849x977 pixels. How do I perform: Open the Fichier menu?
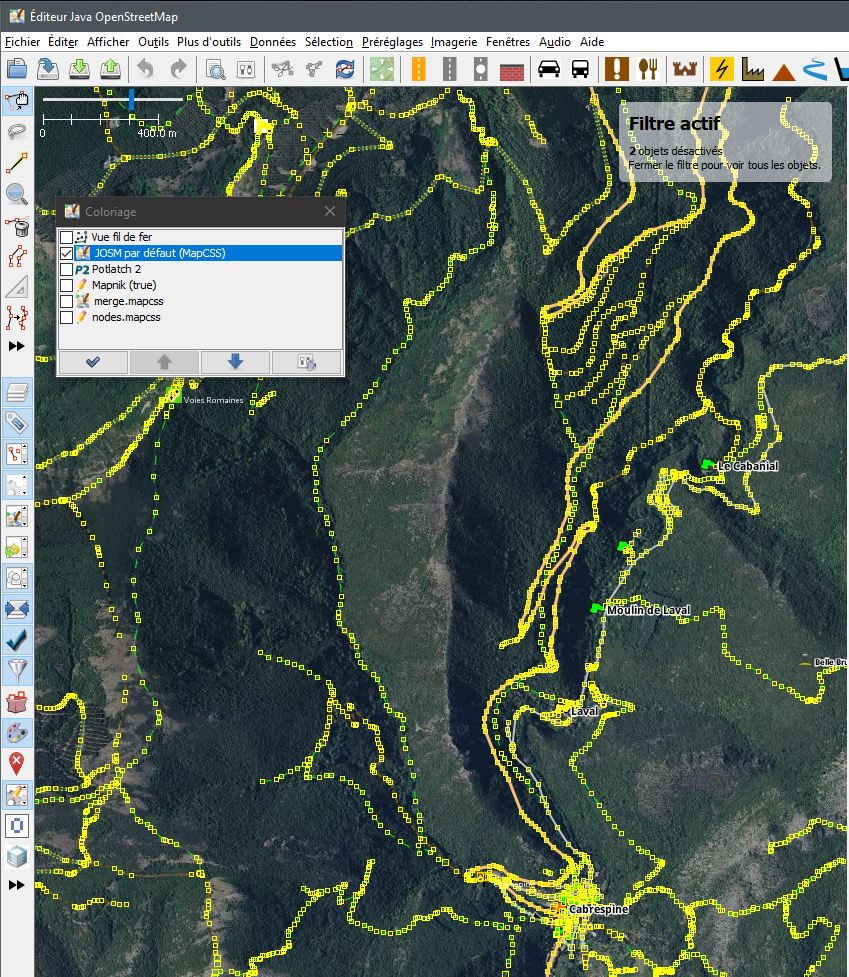pos(22,42)
